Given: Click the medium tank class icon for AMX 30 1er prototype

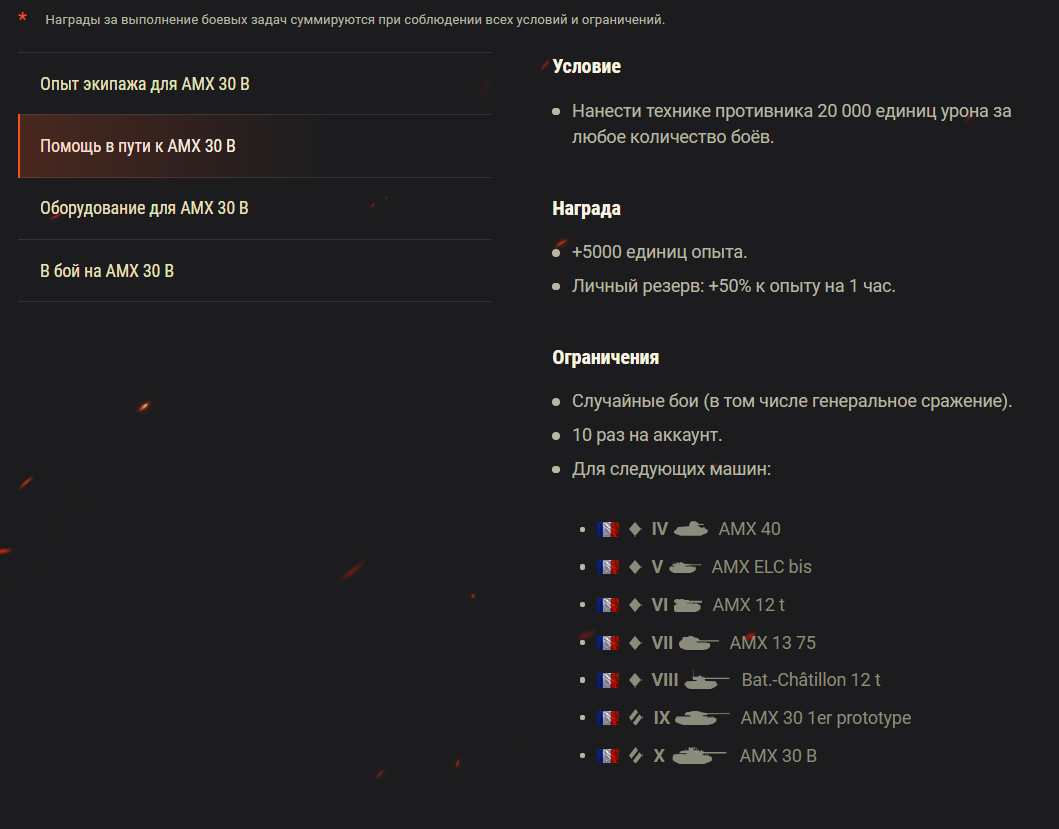Looking at the screenshot, I should click(636, 718).
